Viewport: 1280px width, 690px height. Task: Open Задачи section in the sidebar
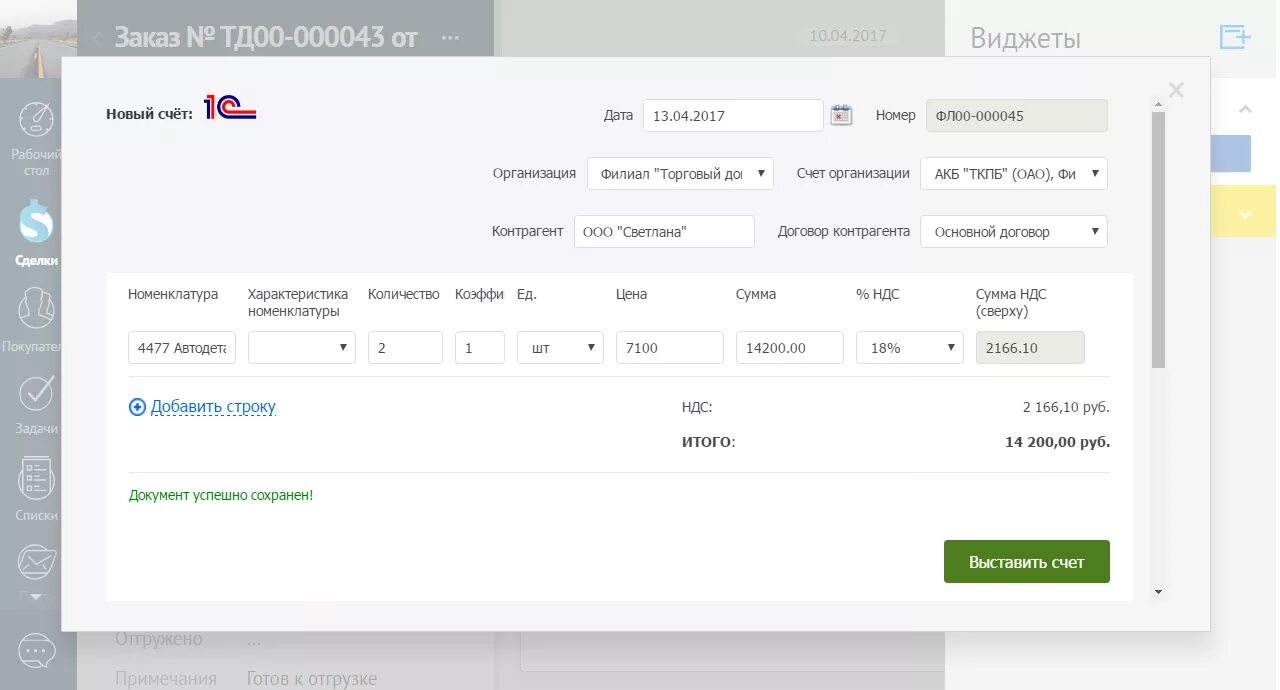[x=37, y=405]
